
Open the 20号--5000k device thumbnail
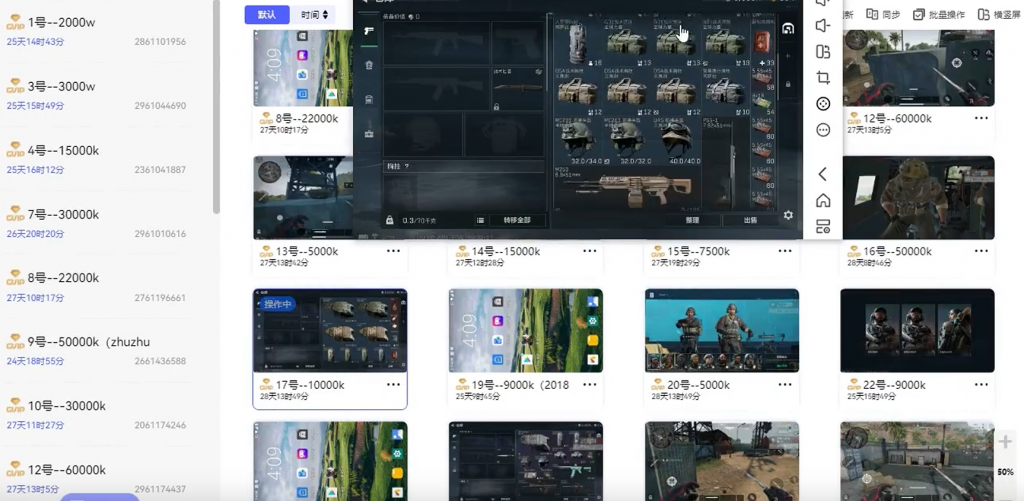tap(721, 331)
